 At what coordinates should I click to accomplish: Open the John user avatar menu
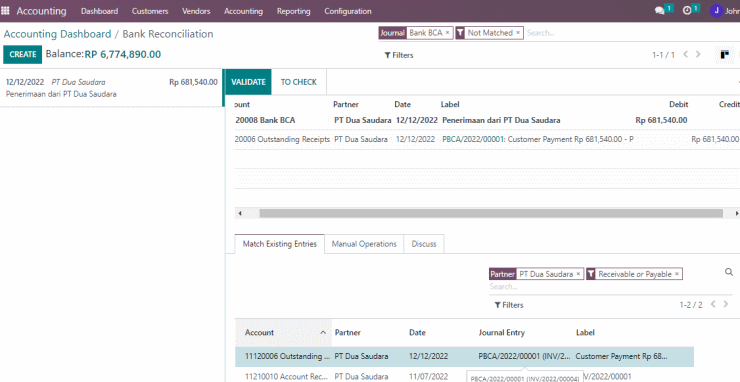coord(716,11)
